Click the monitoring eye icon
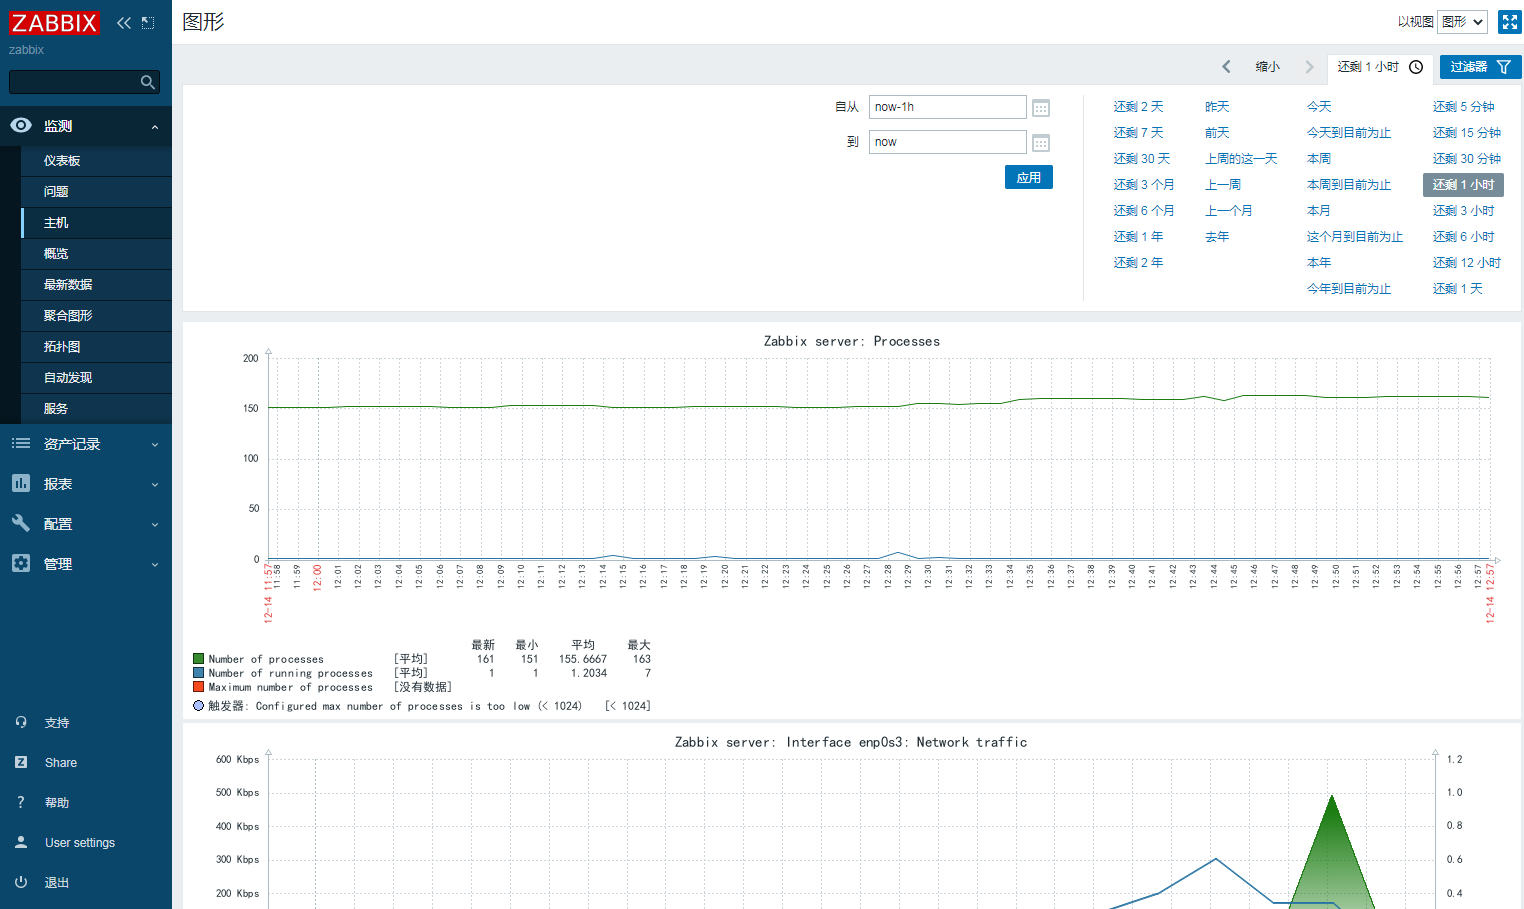Image resolution: width=1524 pixels, height=909 pixels. [x=21, y=126]
